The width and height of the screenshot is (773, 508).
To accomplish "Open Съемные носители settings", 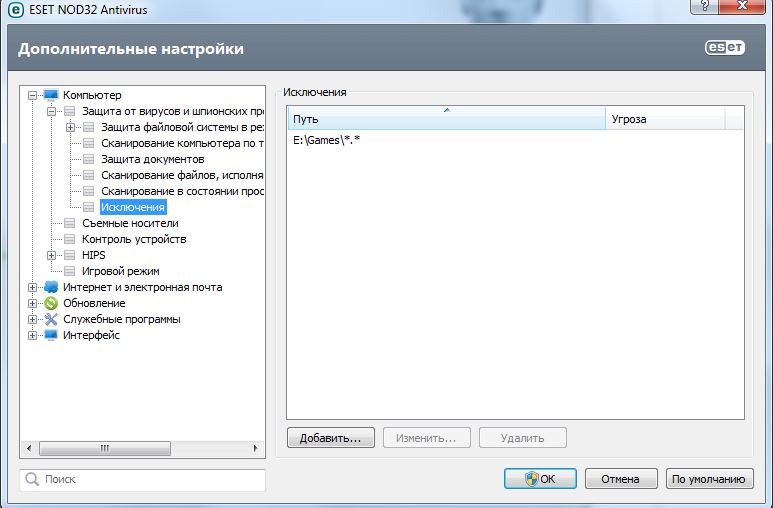I will click(x=130, y=223).
